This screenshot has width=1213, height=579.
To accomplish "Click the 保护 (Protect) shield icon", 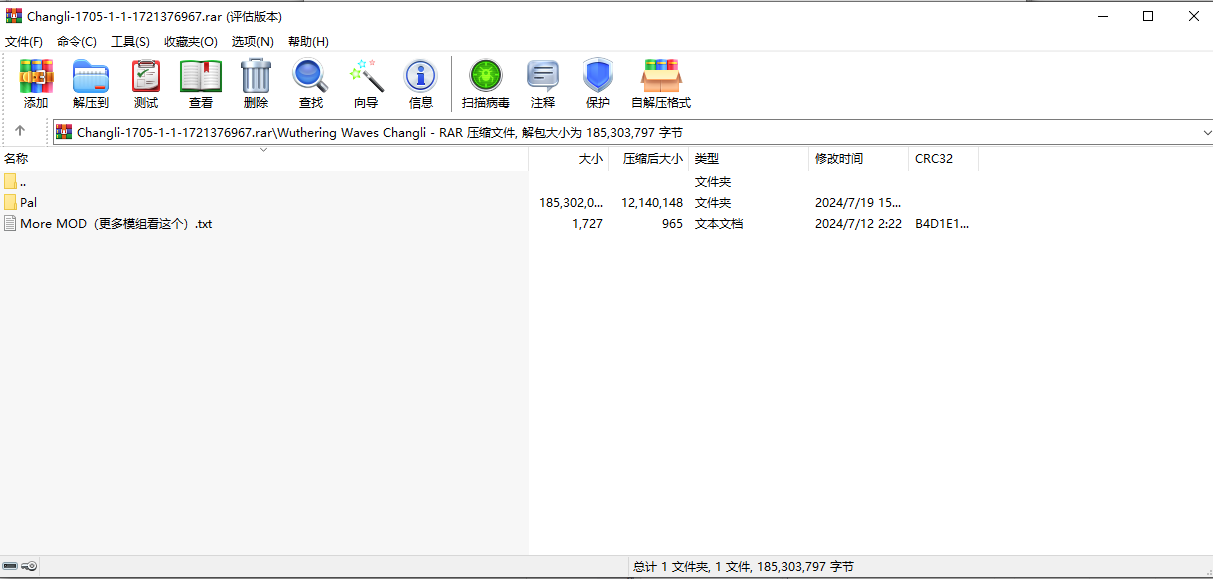I will click(598, 76).
